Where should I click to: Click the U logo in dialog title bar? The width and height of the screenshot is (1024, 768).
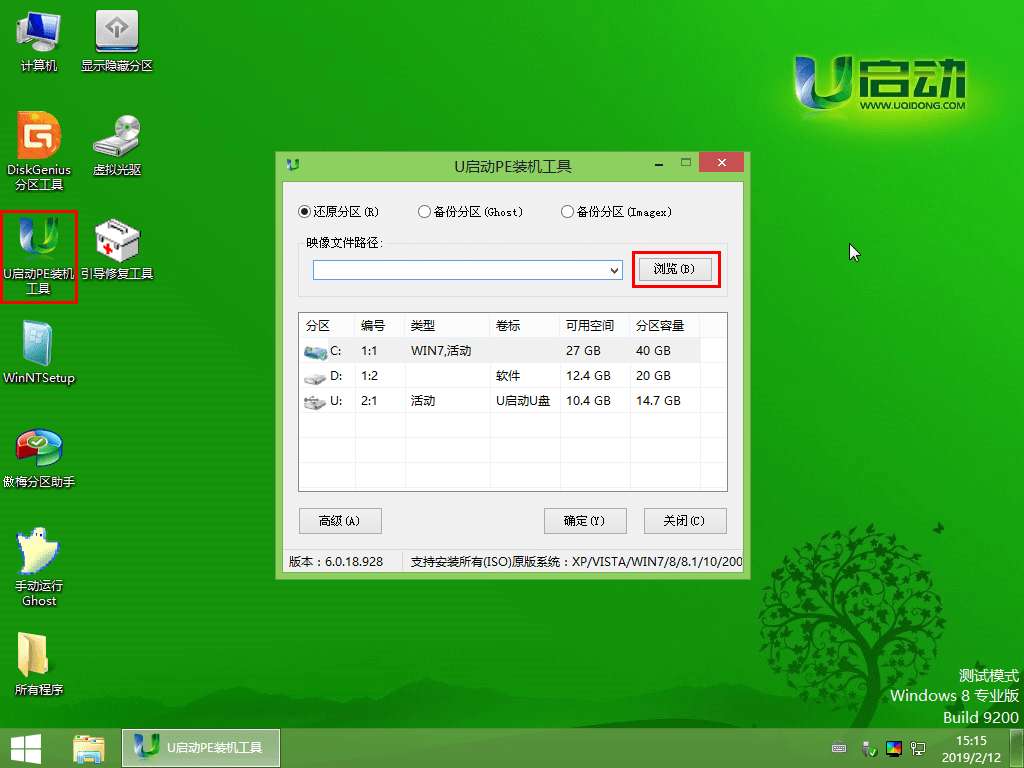pos(293,165)
